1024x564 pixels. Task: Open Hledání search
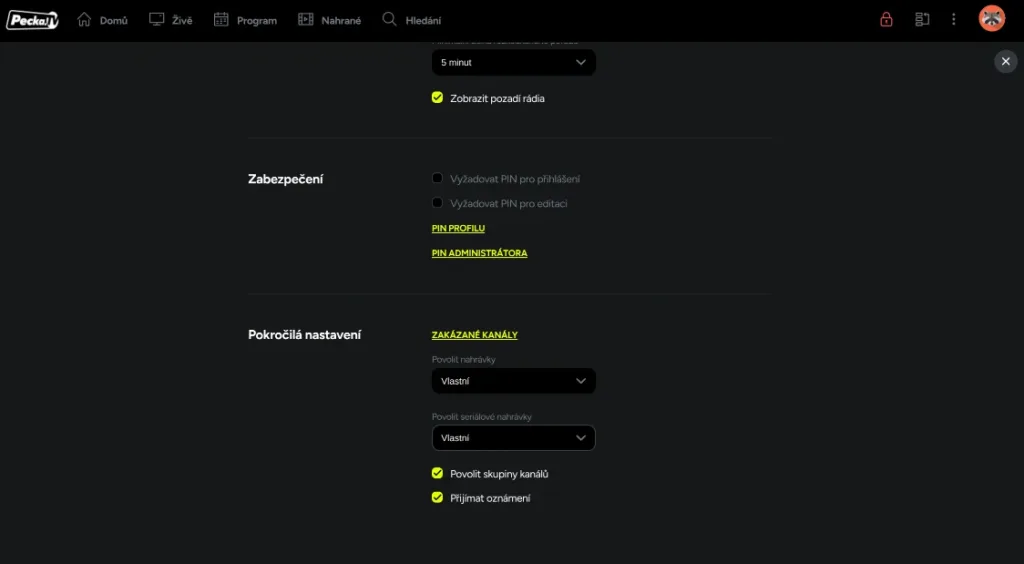pyautogui.click(x=412, y=20)
